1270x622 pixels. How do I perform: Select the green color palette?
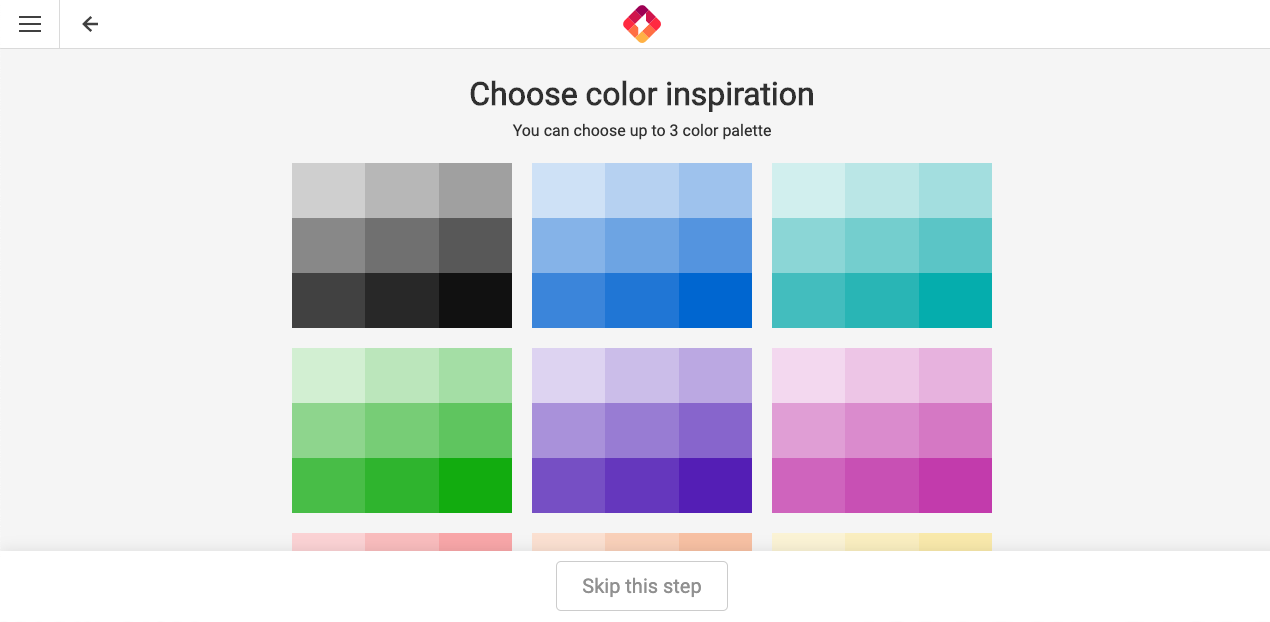(401, 430)
